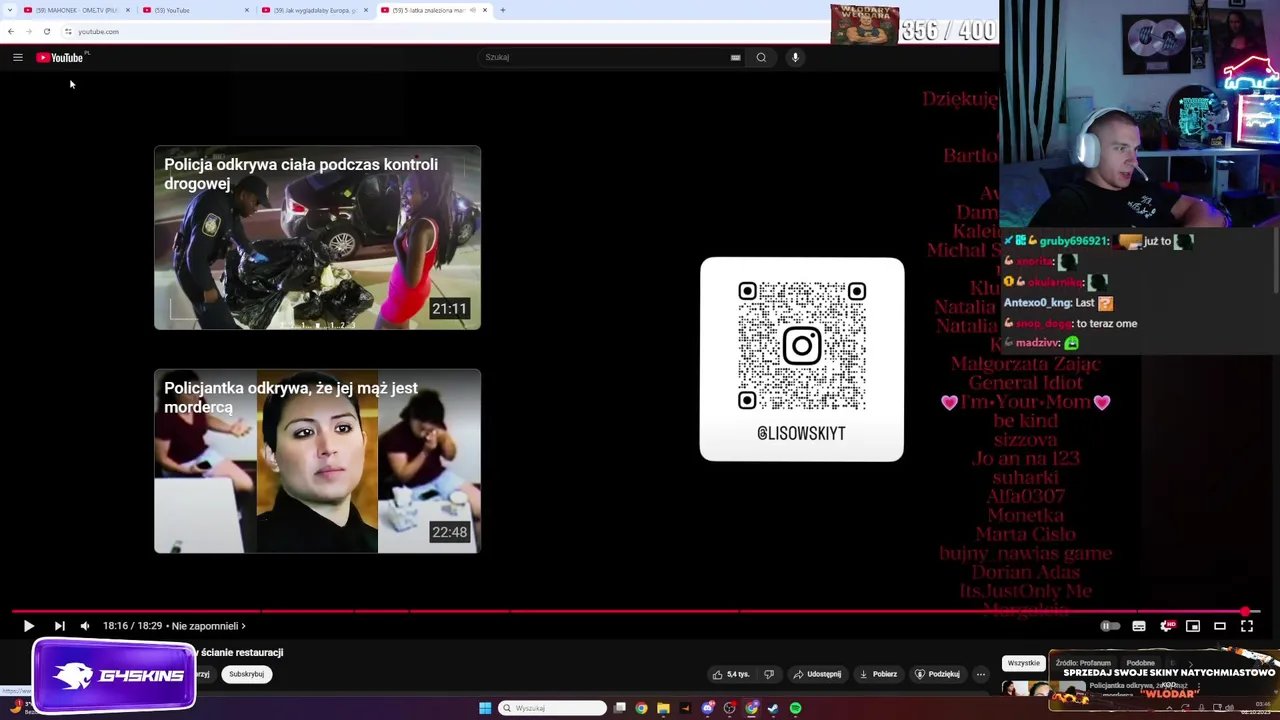The image size is (1280, 720).
Task: Dislike the video
Action: [x=769, y=674]
